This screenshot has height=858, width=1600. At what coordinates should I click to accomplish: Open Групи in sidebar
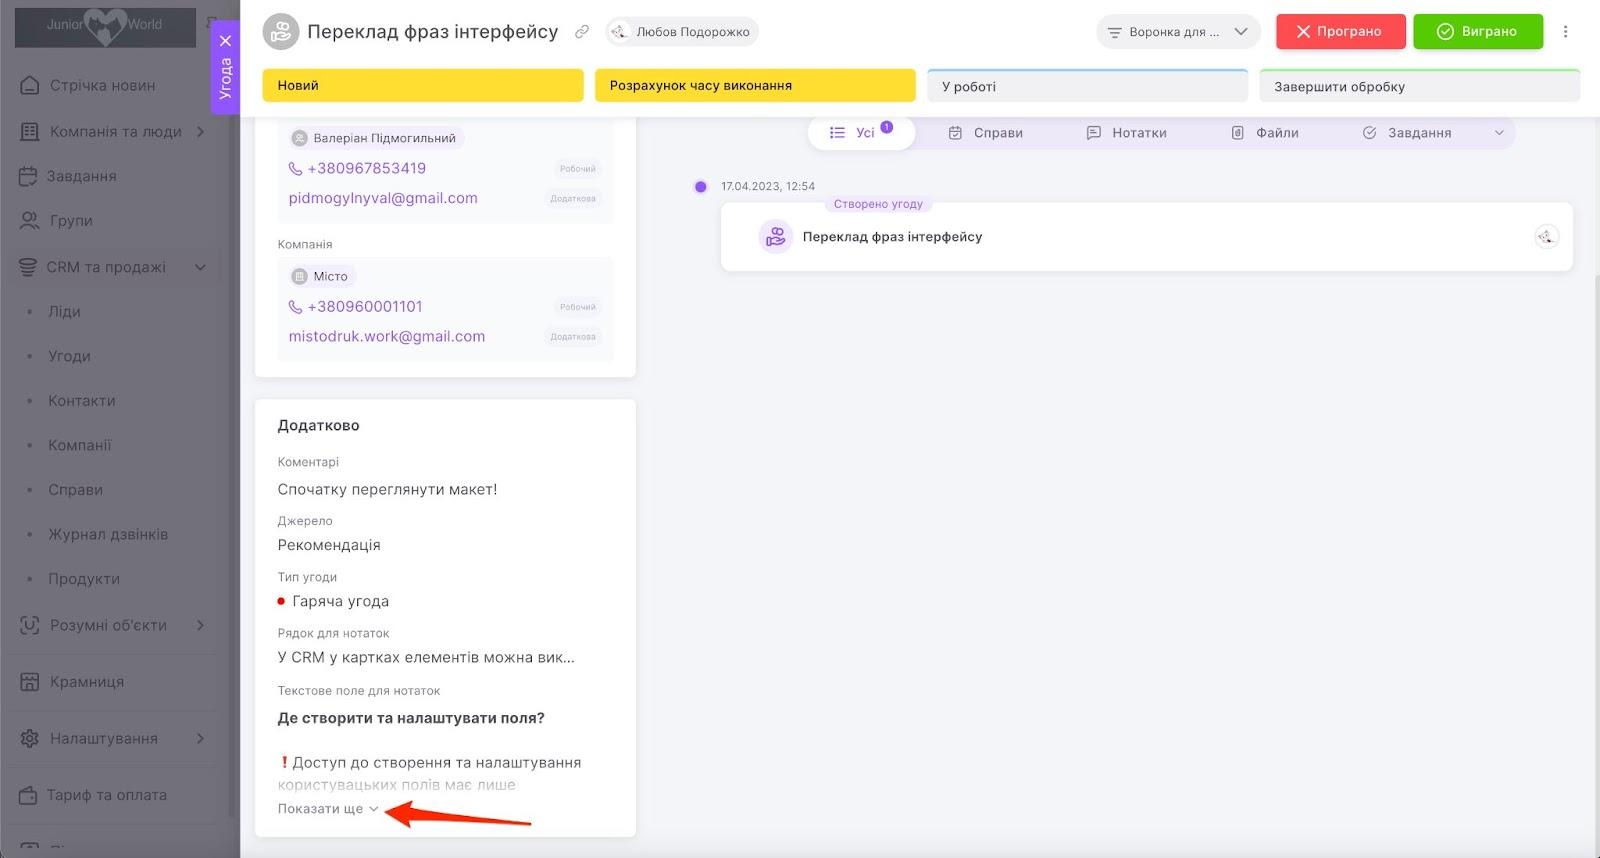pos(71,221)
